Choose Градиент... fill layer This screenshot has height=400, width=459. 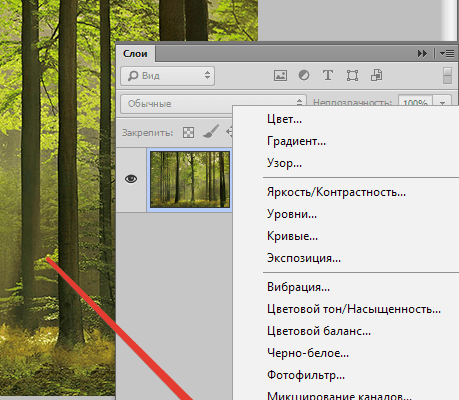click(x=296, y=141)
